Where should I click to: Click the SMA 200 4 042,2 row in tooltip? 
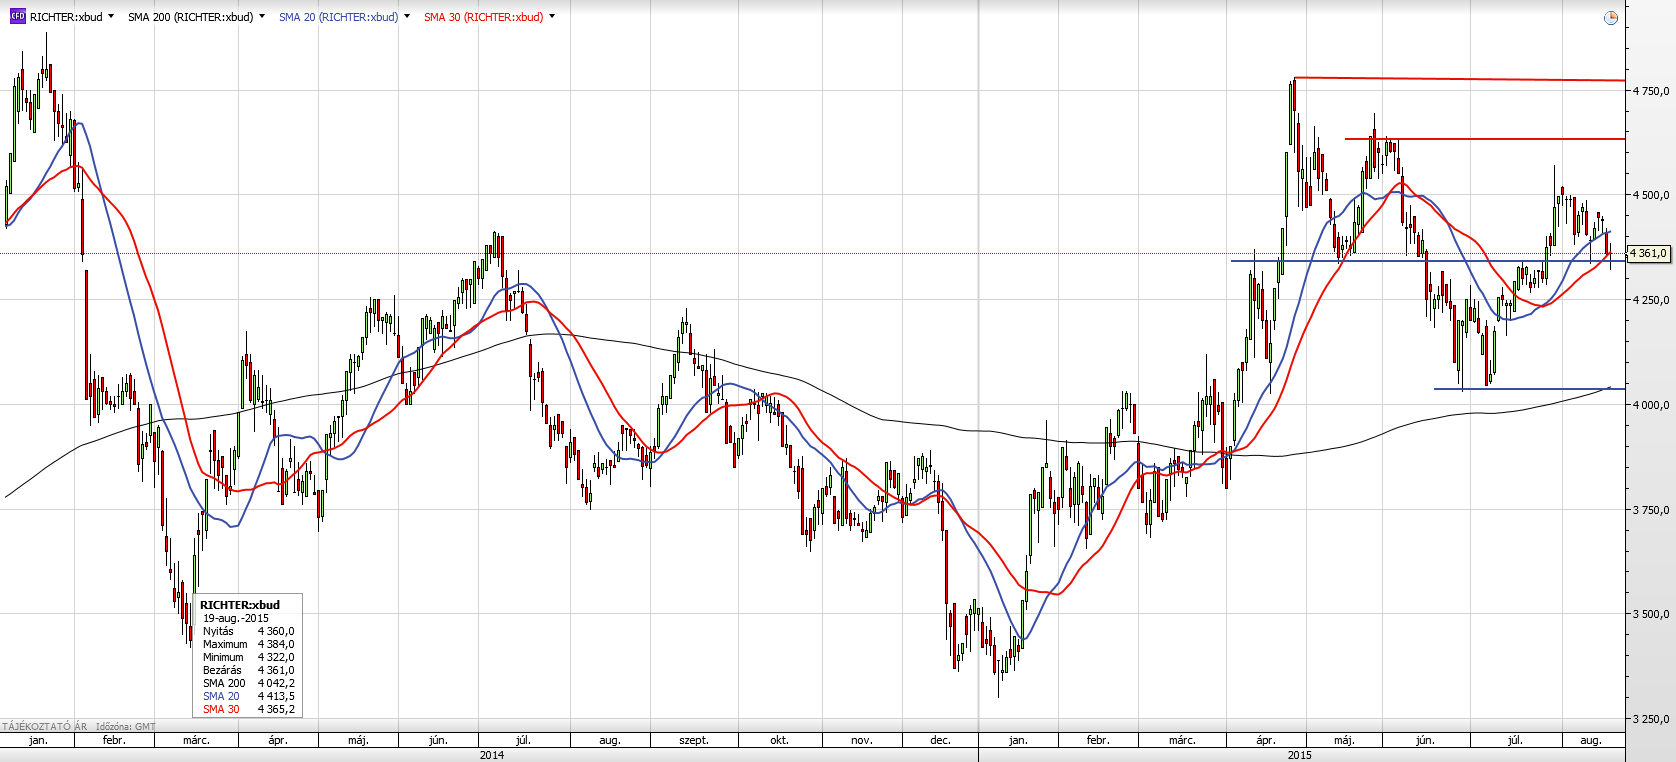click(x=248, y=683)
